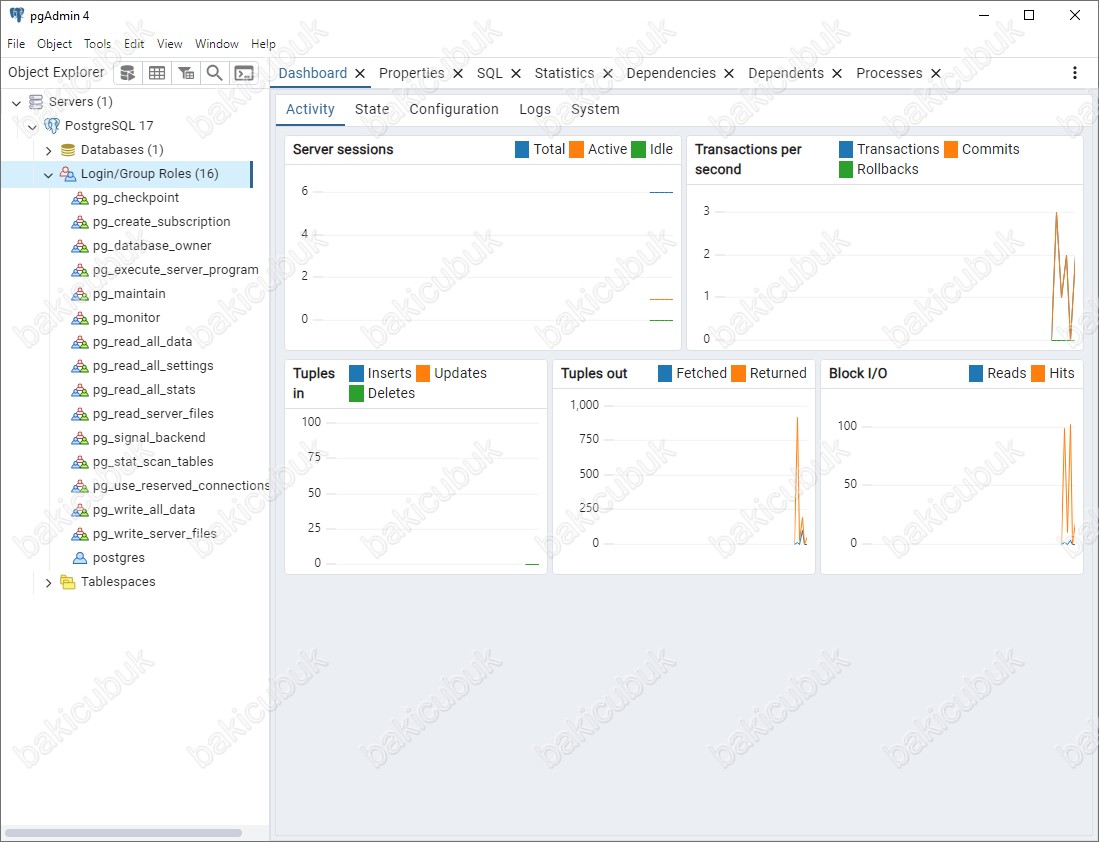Switch to the Dependencies tab
Screen dimensions: 1099x842
671,74
